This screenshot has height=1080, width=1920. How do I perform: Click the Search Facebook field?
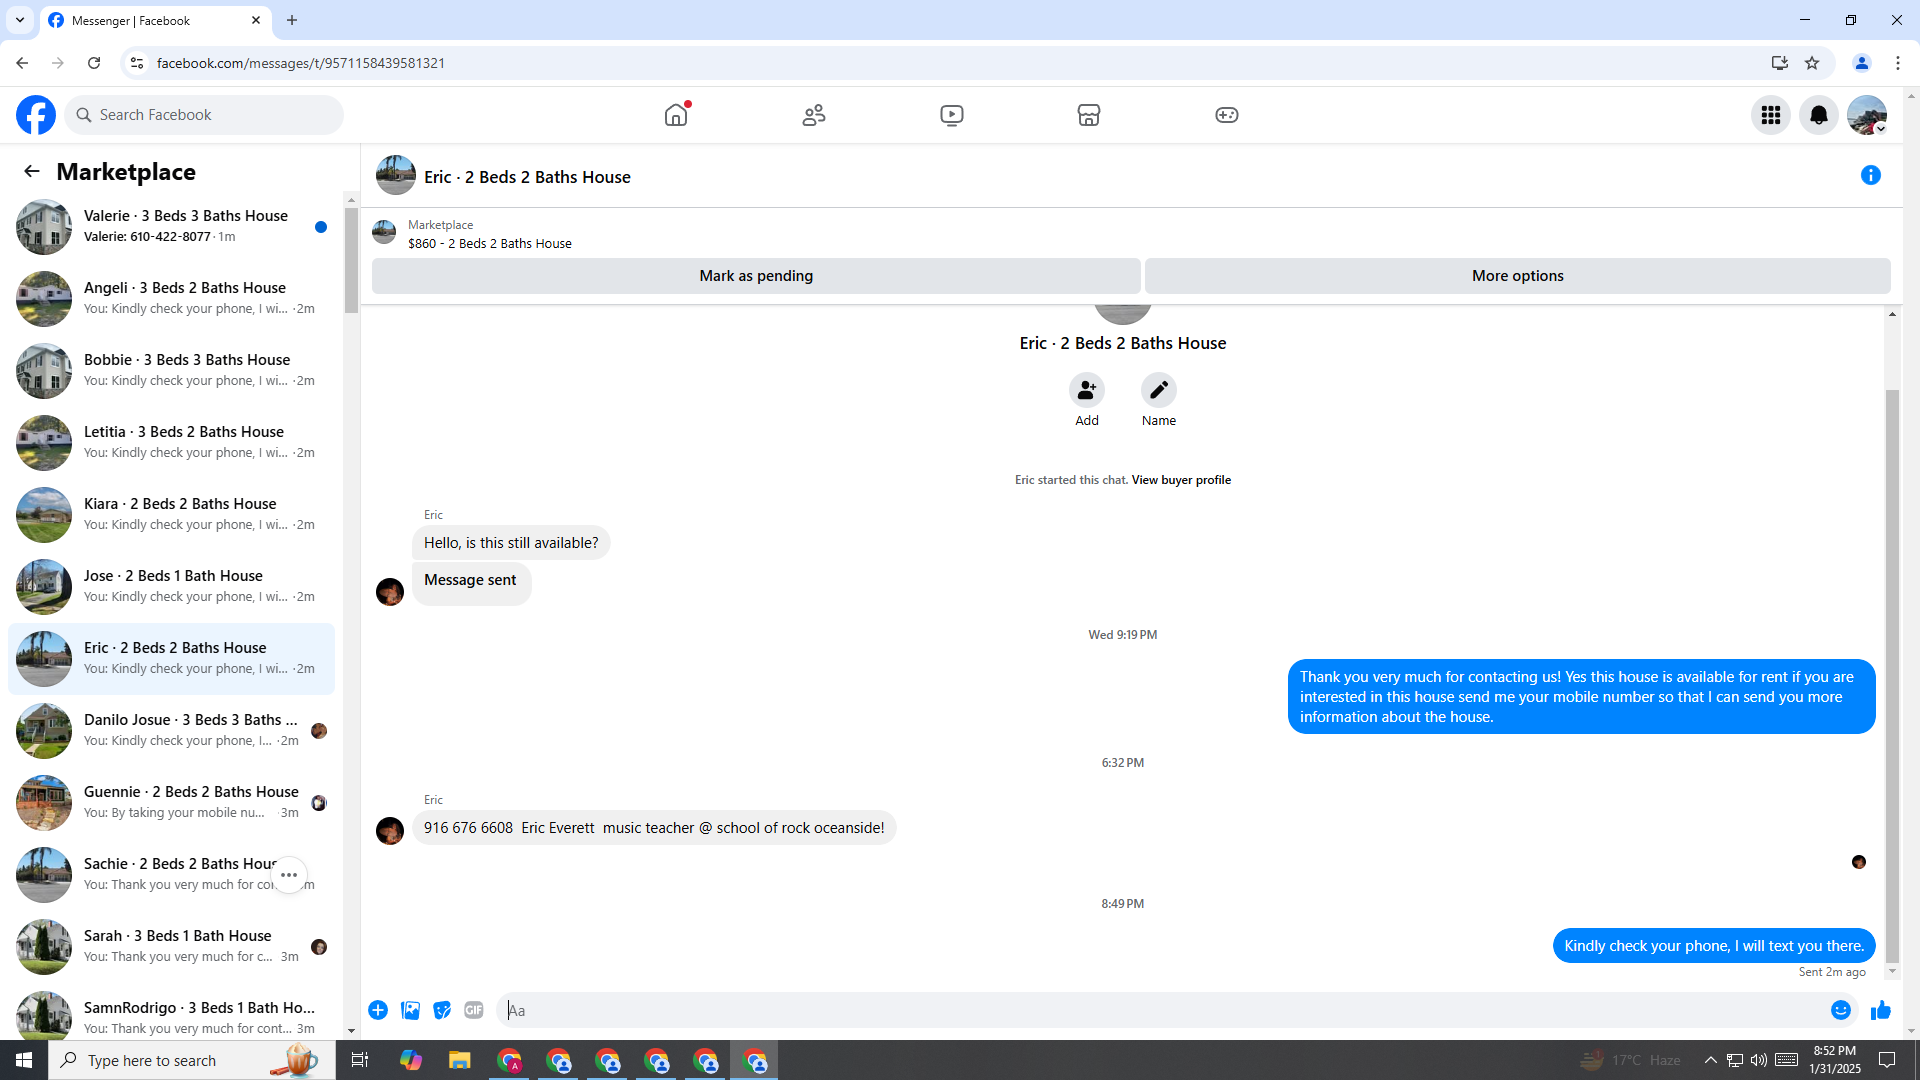204,115
